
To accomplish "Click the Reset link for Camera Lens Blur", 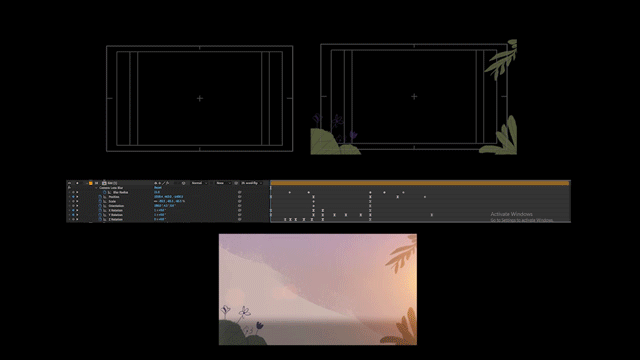I will click(x=158, y=188).
